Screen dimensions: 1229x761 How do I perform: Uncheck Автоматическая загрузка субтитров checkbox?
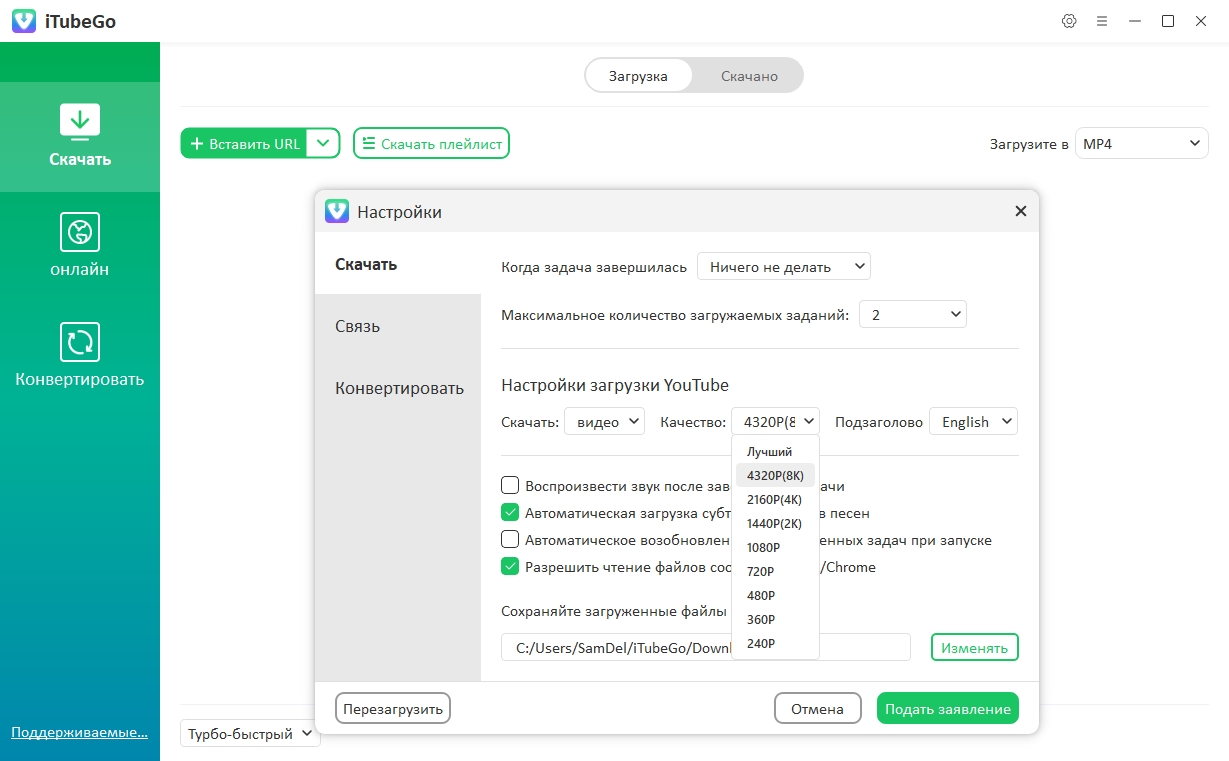[x=510, y=513]
